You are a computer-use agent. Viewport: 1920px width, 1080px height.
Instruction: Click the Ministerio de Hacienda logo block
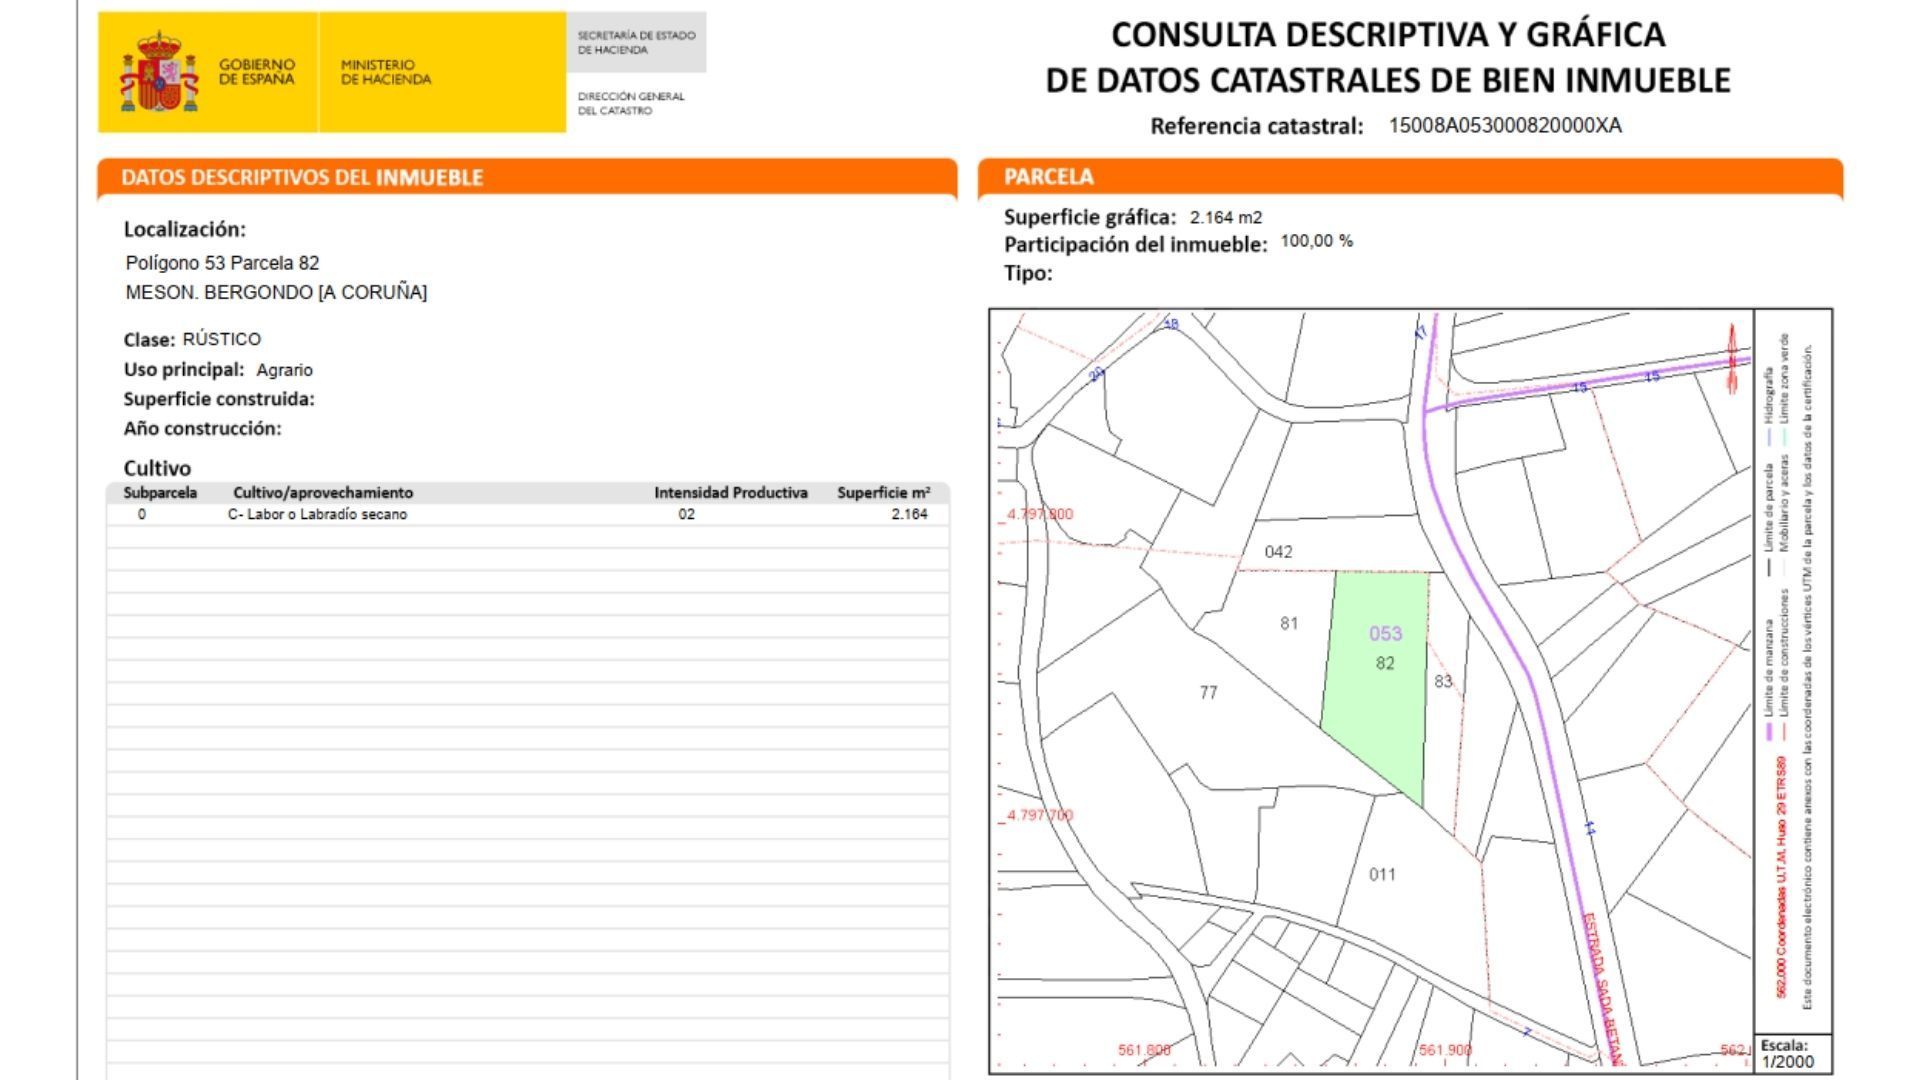point(386,72)
